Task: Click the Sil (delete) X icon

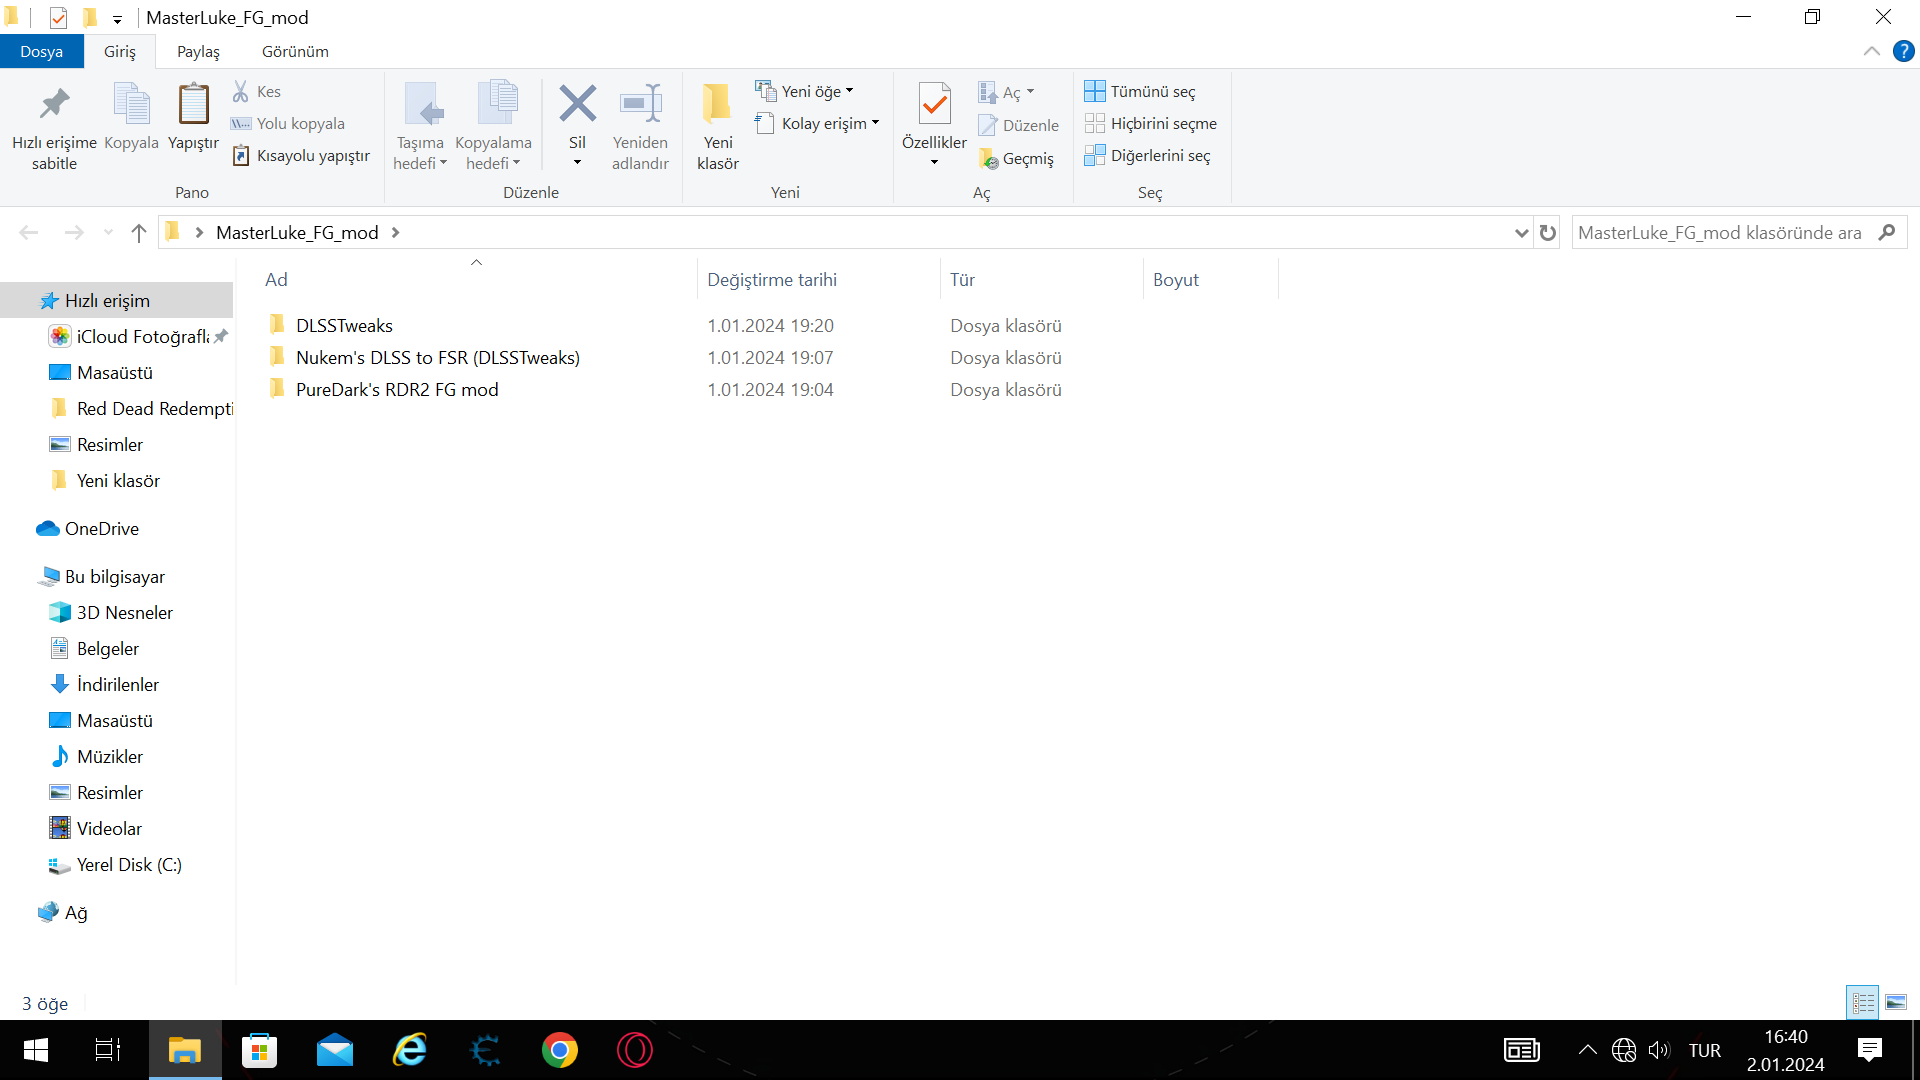Action: coord(577,104)
